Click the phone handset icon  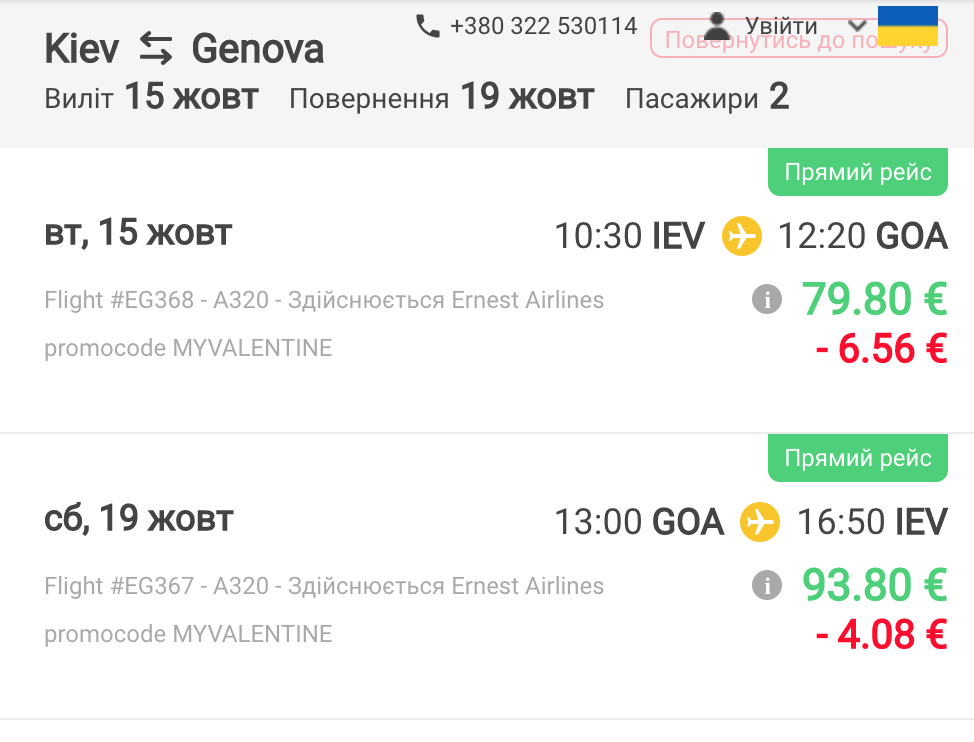(428, 26)
